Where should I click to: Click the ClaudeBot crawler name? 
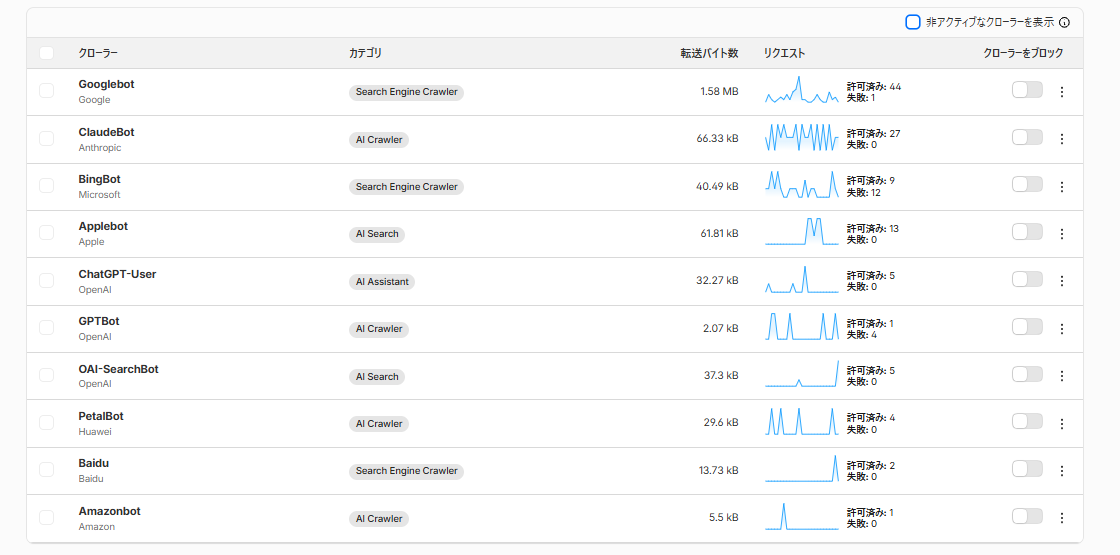(106, 132)
